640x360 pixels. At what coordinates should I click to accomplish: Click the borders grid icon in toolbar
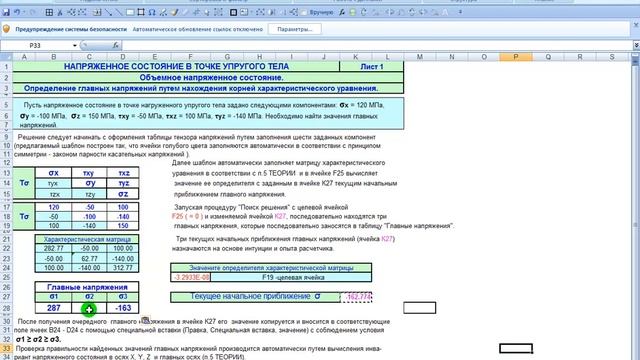(x=49, y=12)
